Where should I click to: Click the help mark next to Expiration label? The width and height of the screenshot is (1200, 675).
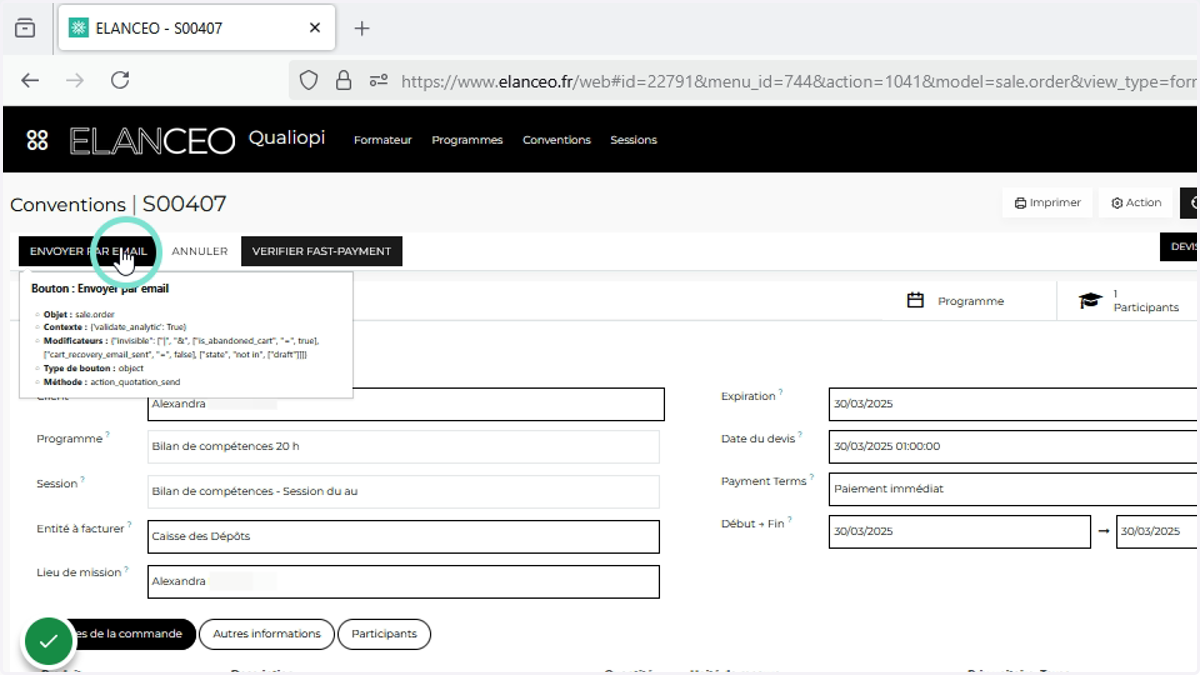click(x=781, y=394)
